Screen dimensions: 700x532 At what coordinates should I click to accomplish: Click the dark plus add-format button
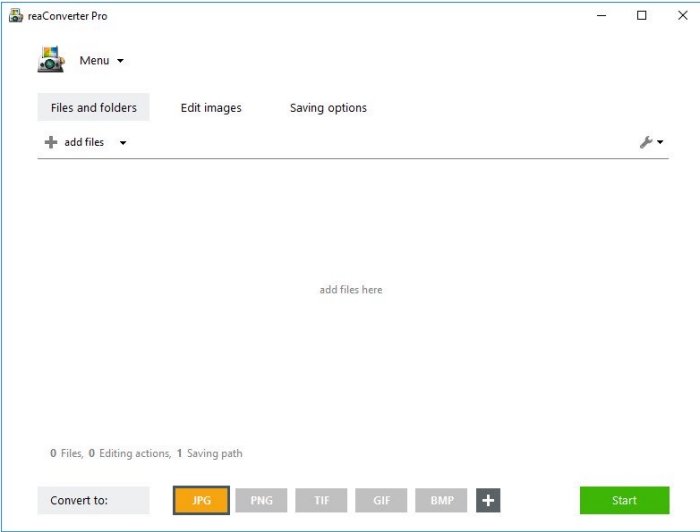488,500
